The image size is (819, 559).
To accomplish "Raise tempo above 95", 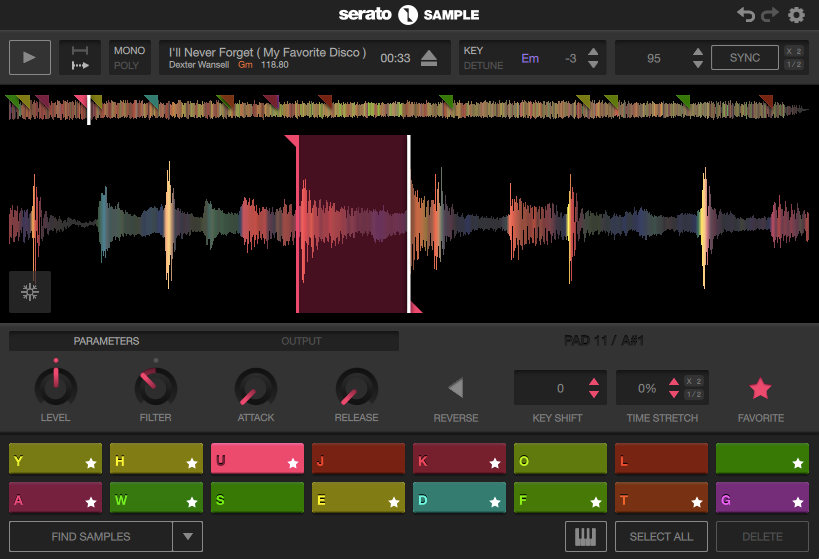I will click(698, 52).
